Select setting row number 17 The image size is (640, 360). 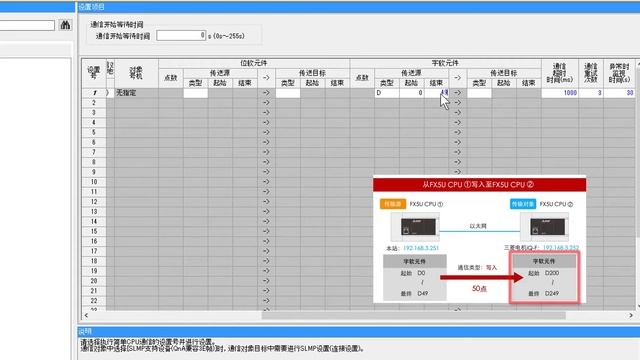(94, 251)
